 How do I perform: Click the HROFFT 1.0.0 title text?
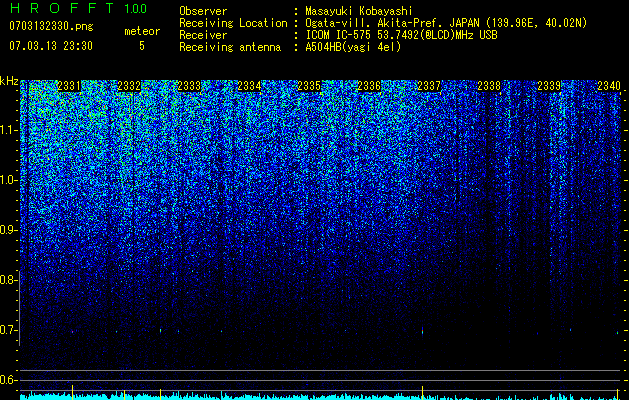tap(78, 8)
